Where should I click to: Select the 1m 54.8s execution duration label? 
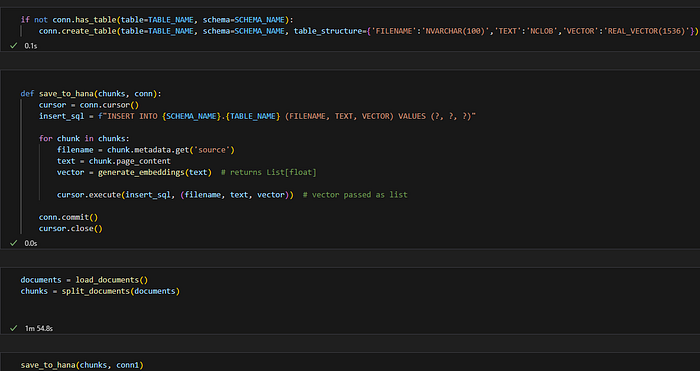pyautogui.click(x=39, y=328)
